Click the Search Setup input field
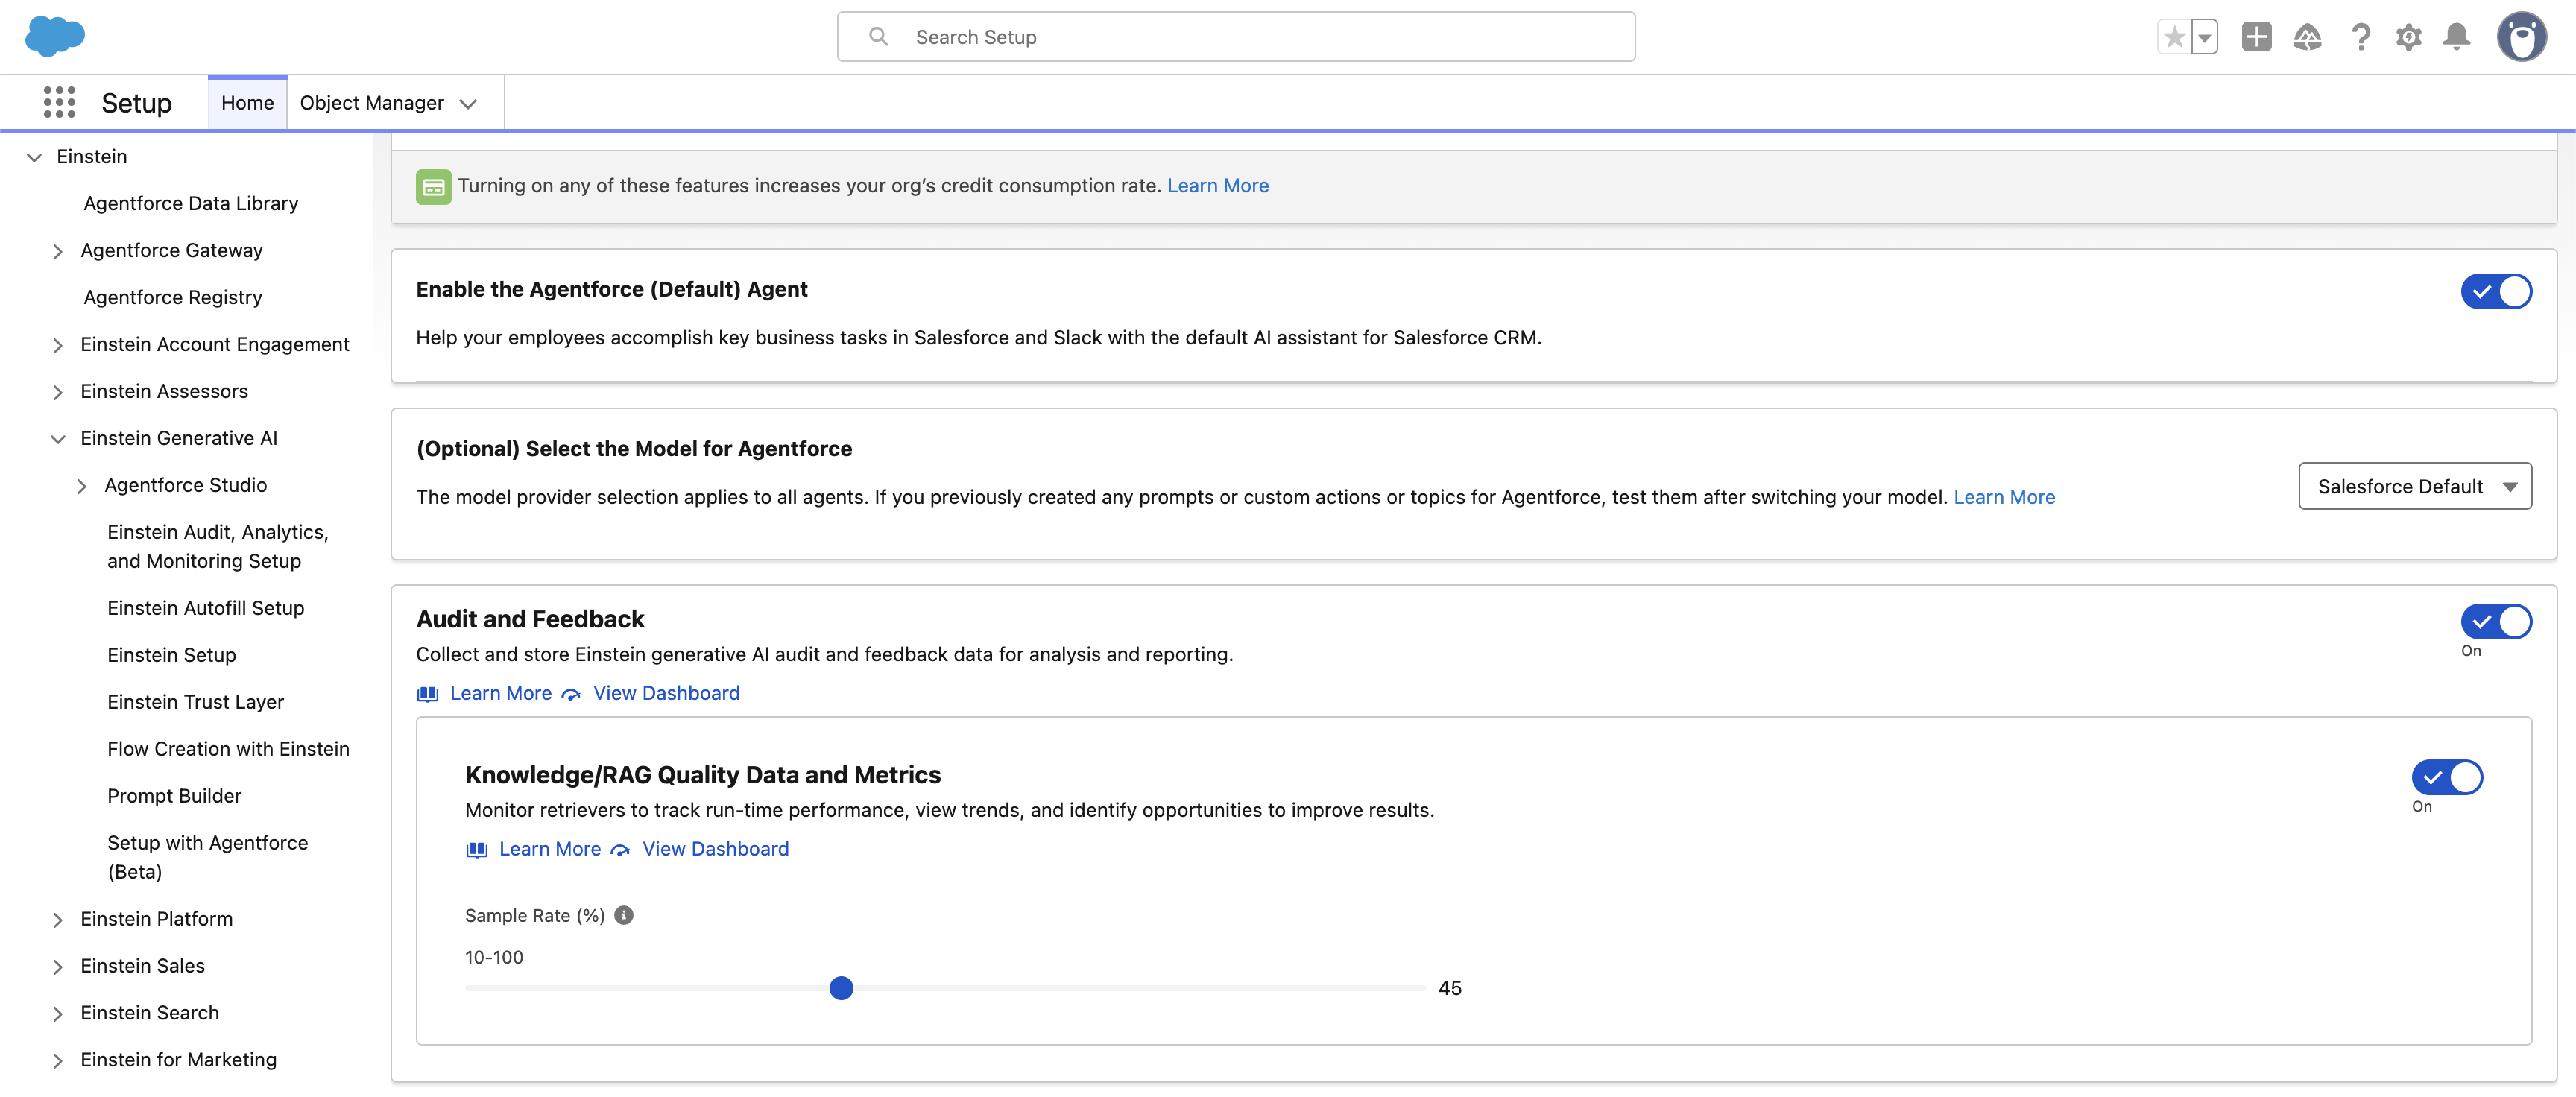Viewport: 2576px width, 1097px height. [x=1236, y=37]
